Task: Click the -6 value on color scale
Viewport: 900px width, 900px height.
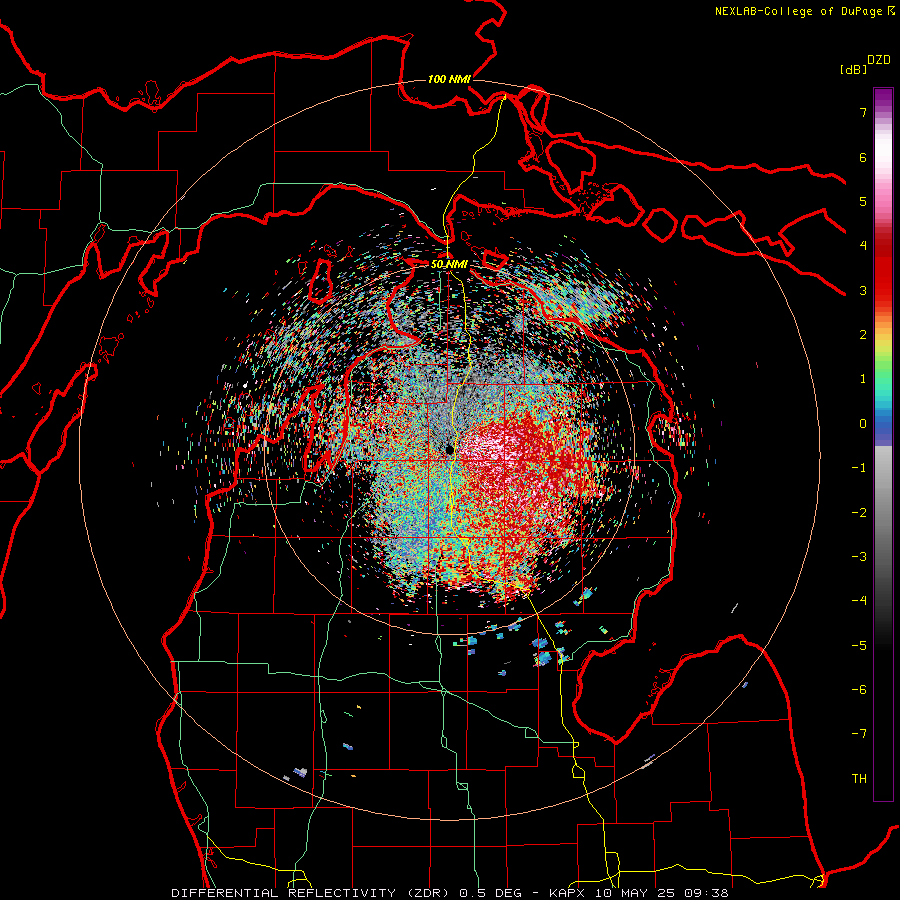Action: pyautogui.click(x=859, y=690)
